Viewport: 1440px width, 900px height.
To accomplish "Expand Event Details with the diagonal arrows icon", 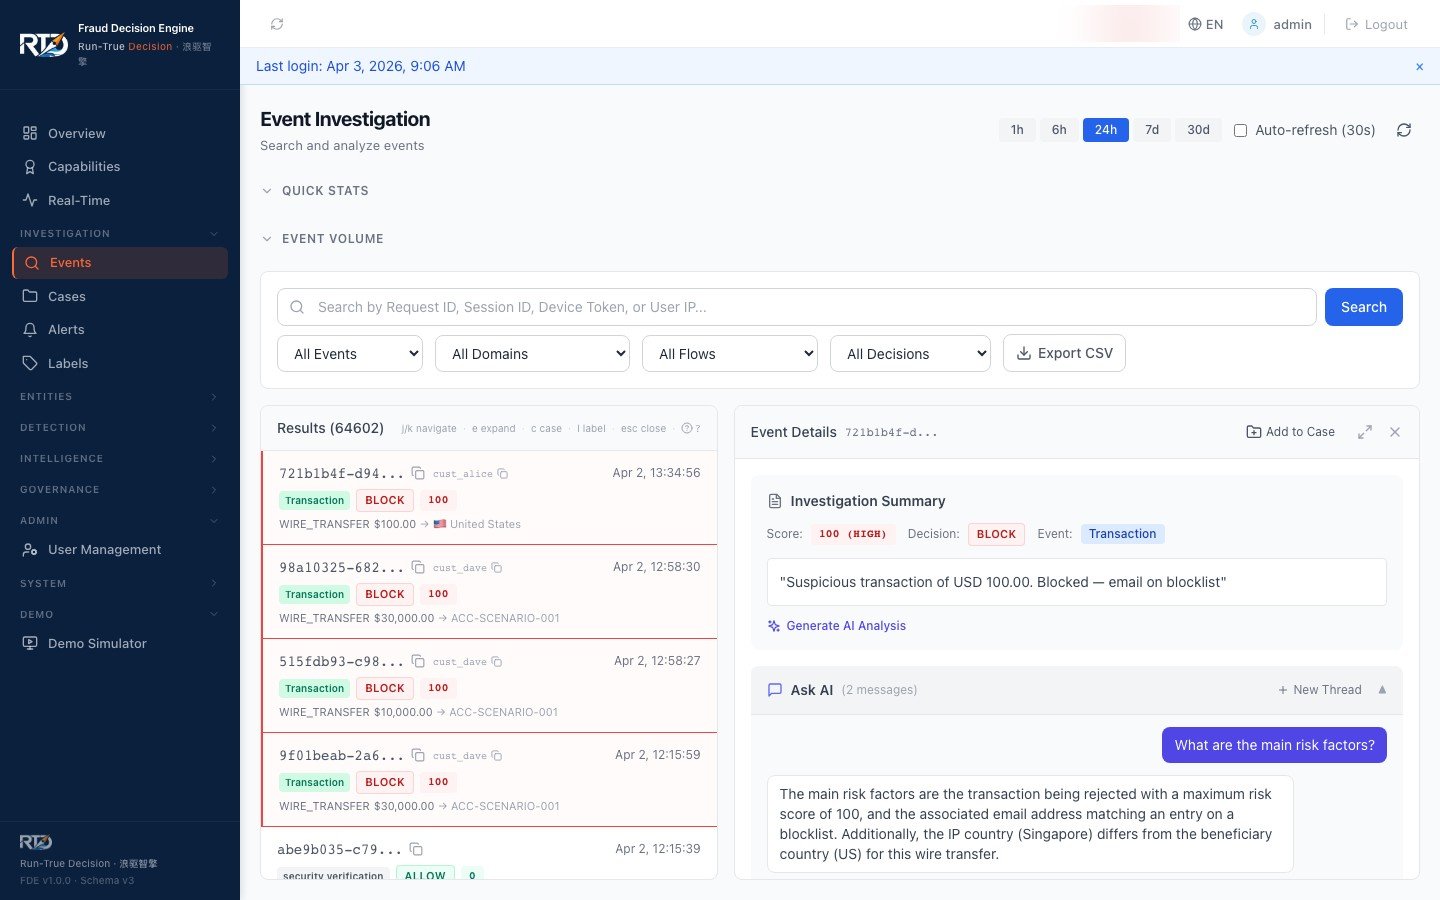I will pyautogui.click(x=1365, y=431).
